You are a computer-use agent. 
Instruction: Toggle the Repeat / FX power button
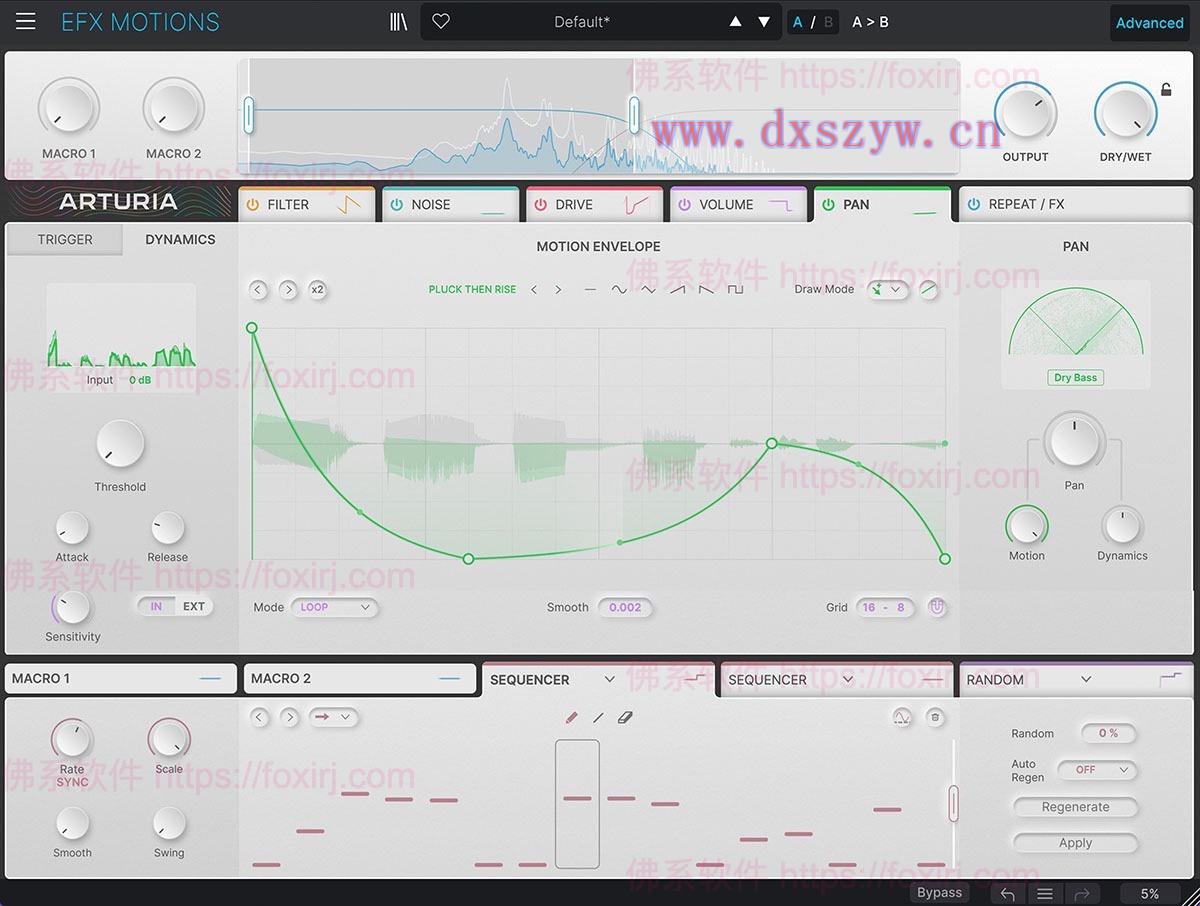click(974, 204)
